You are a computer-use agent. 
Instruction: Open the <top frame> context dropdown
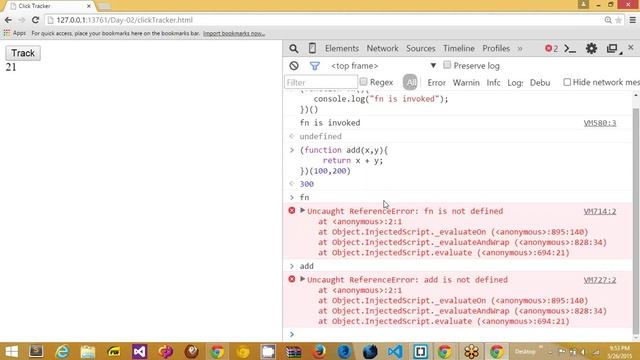coord(384,66)
